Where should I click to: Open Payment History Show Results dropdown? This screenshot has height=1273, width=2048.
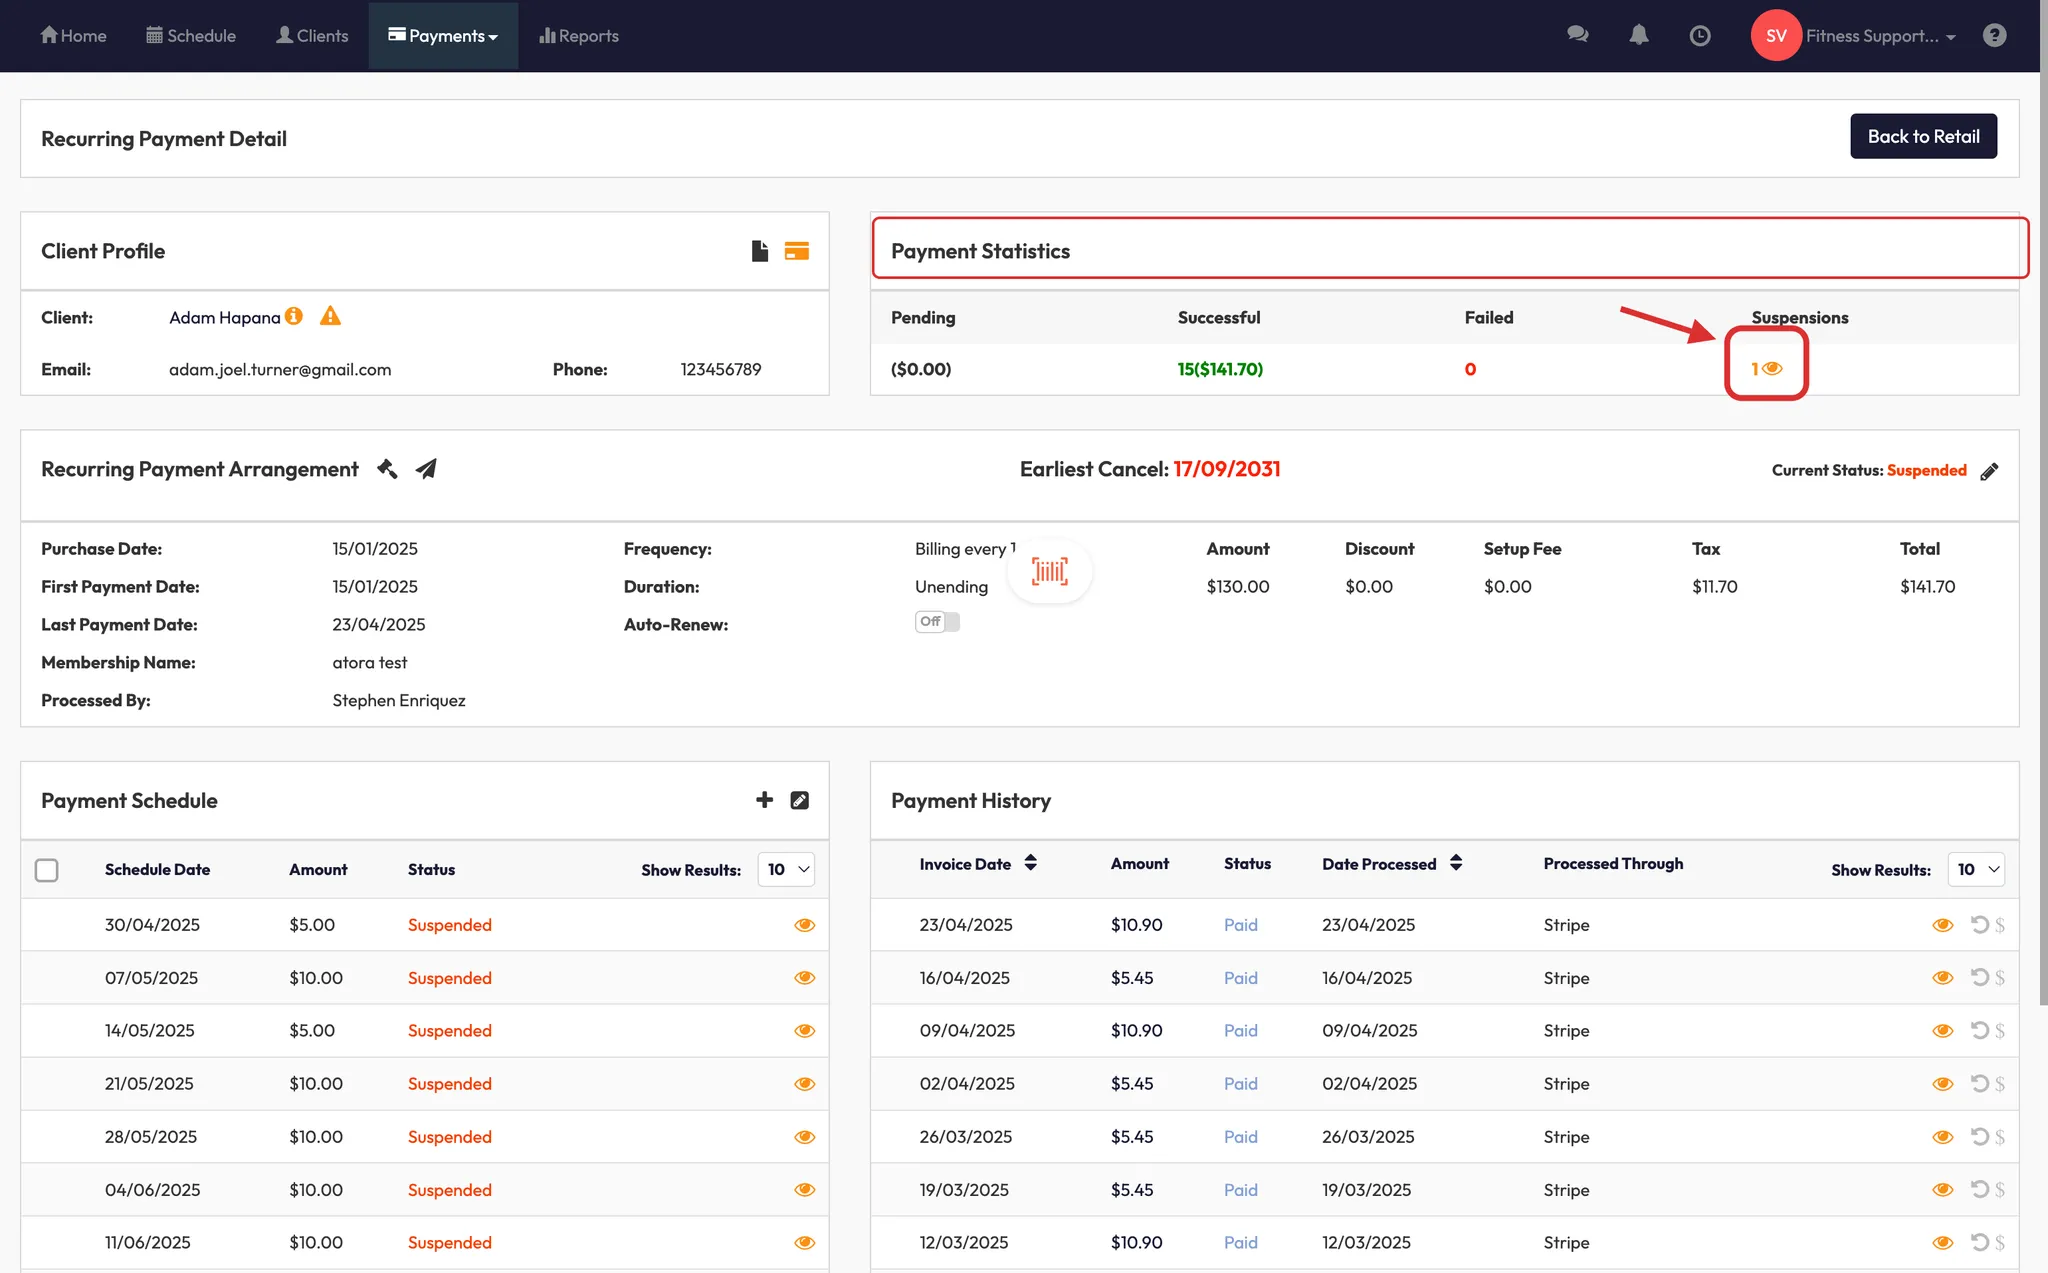pos(1976,870)
